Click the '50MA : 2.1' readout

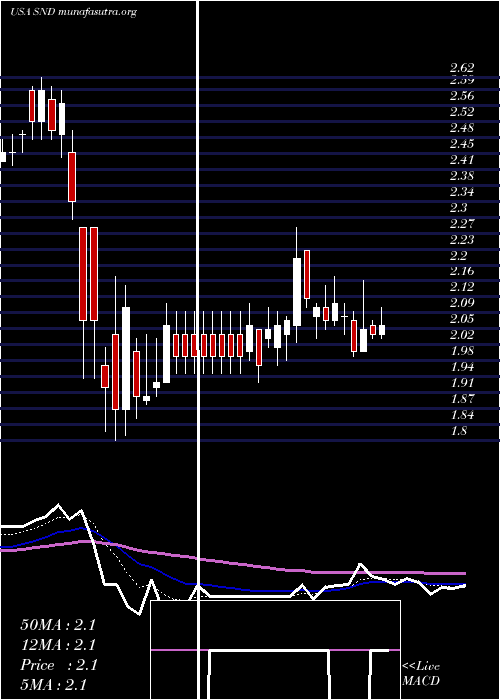point(58,625)
